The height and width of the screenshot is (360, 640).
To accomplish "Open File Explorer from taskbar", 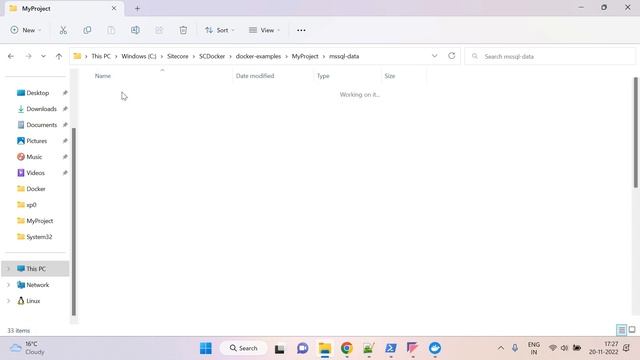I will 325,348.
